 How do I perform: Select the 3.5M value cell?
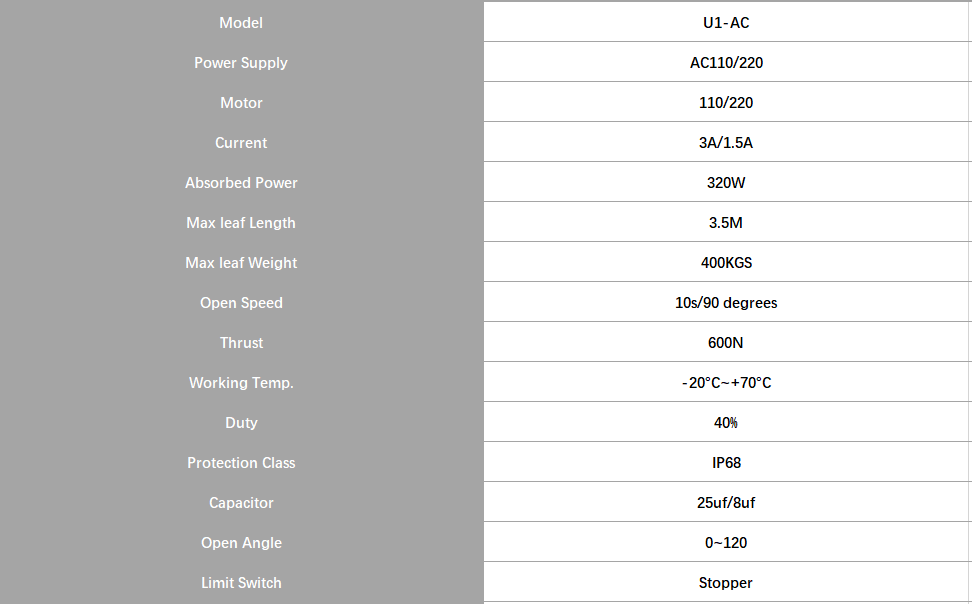726,222
